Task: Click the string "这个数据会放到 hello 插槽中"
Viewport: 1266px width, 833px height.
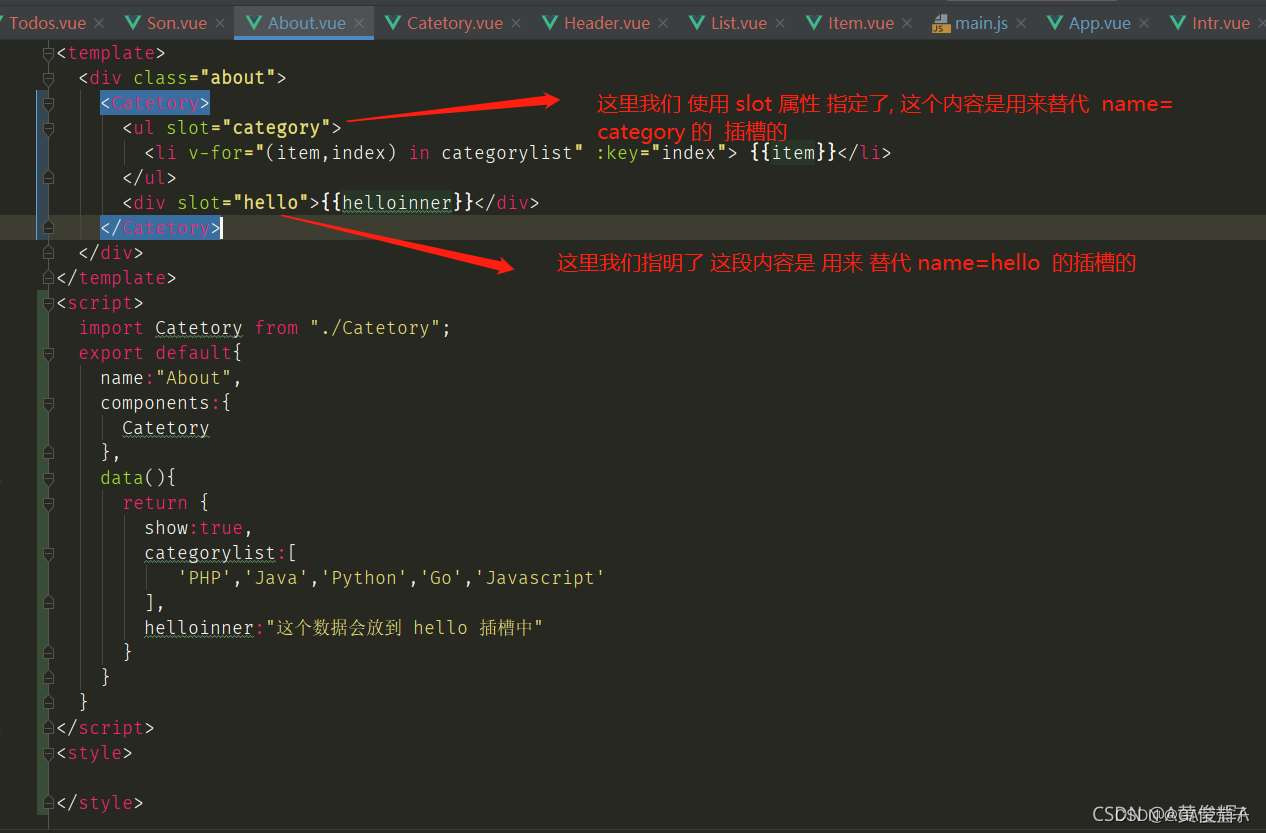Action: [404, 628]
